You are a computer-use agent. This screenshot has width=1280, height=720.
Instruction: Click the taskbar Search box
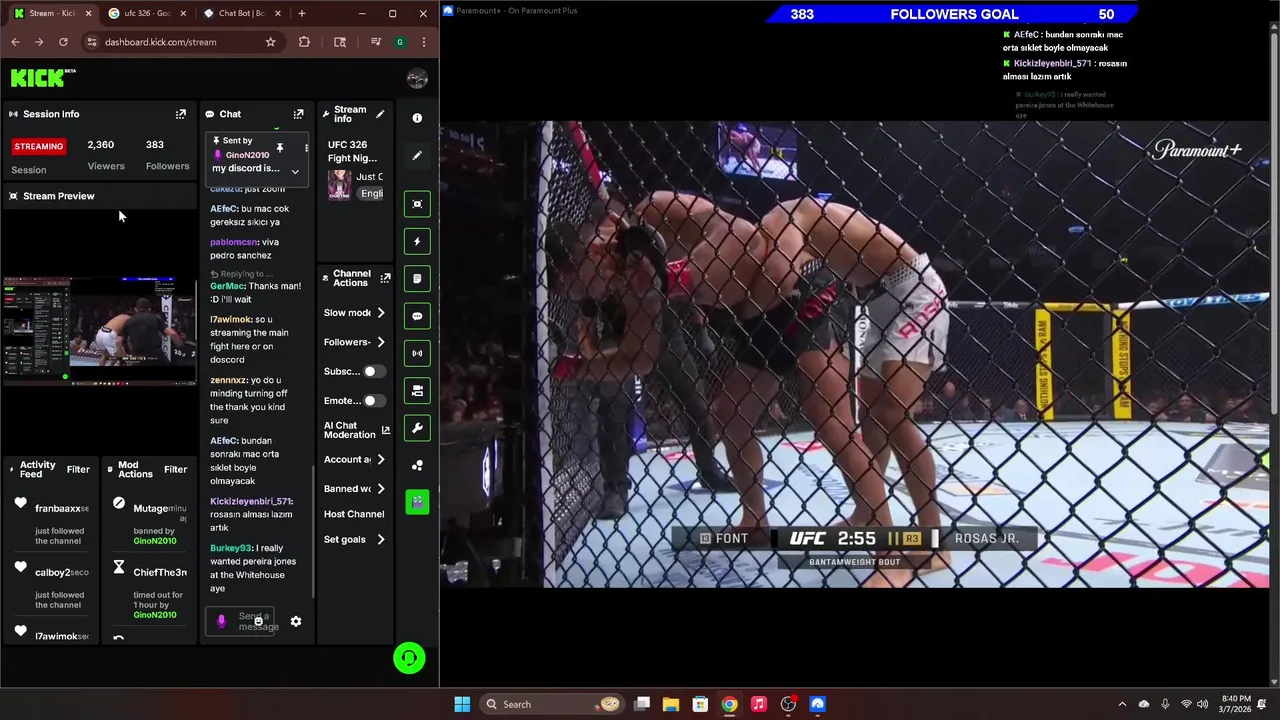pyautogui.click(x=552, y=704)
